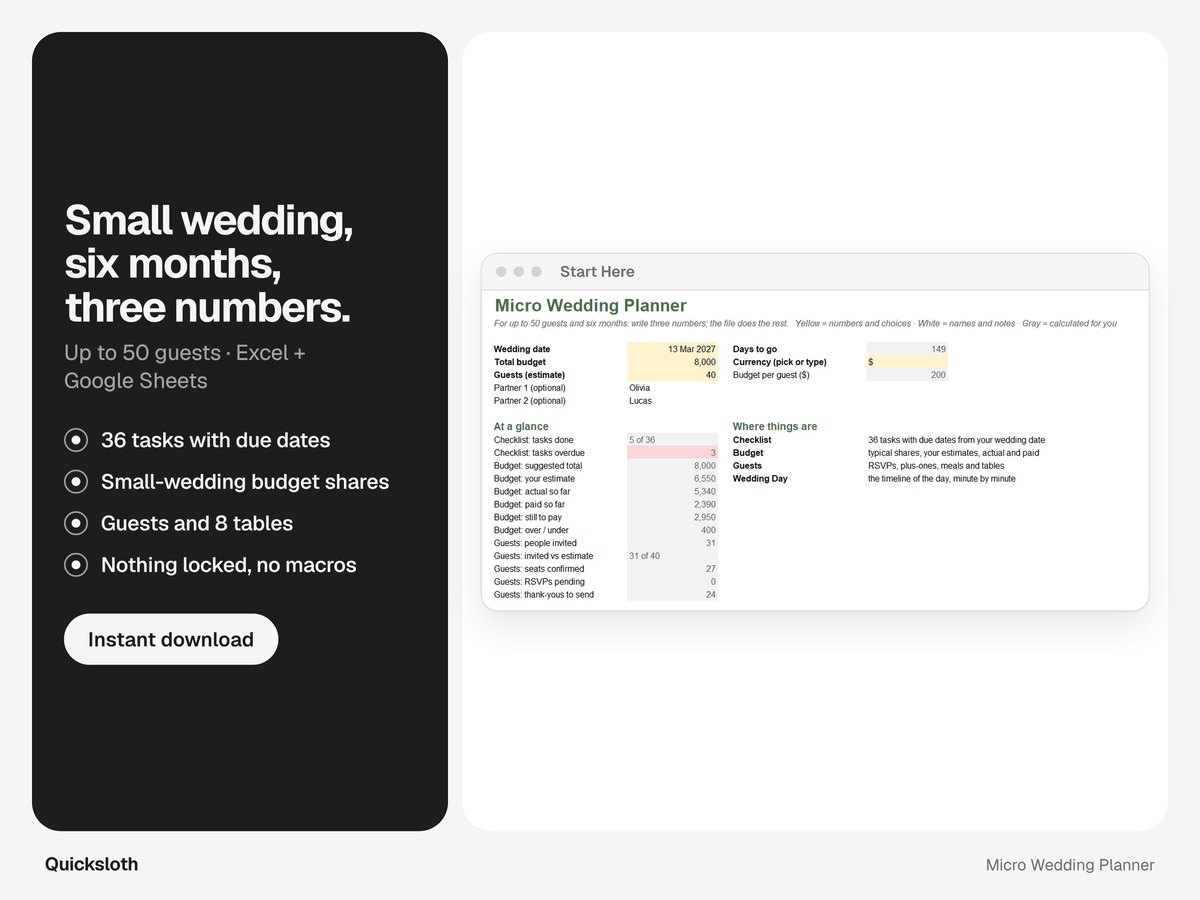This screenshot has width=1200, height=900.
Task: Click the Up to 50 guests subtitle
Action: point(185,367)
